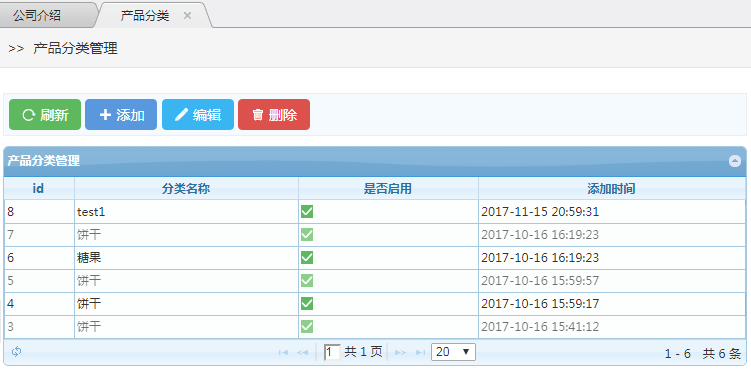Click the id cell with value 8

pos(39,212)
